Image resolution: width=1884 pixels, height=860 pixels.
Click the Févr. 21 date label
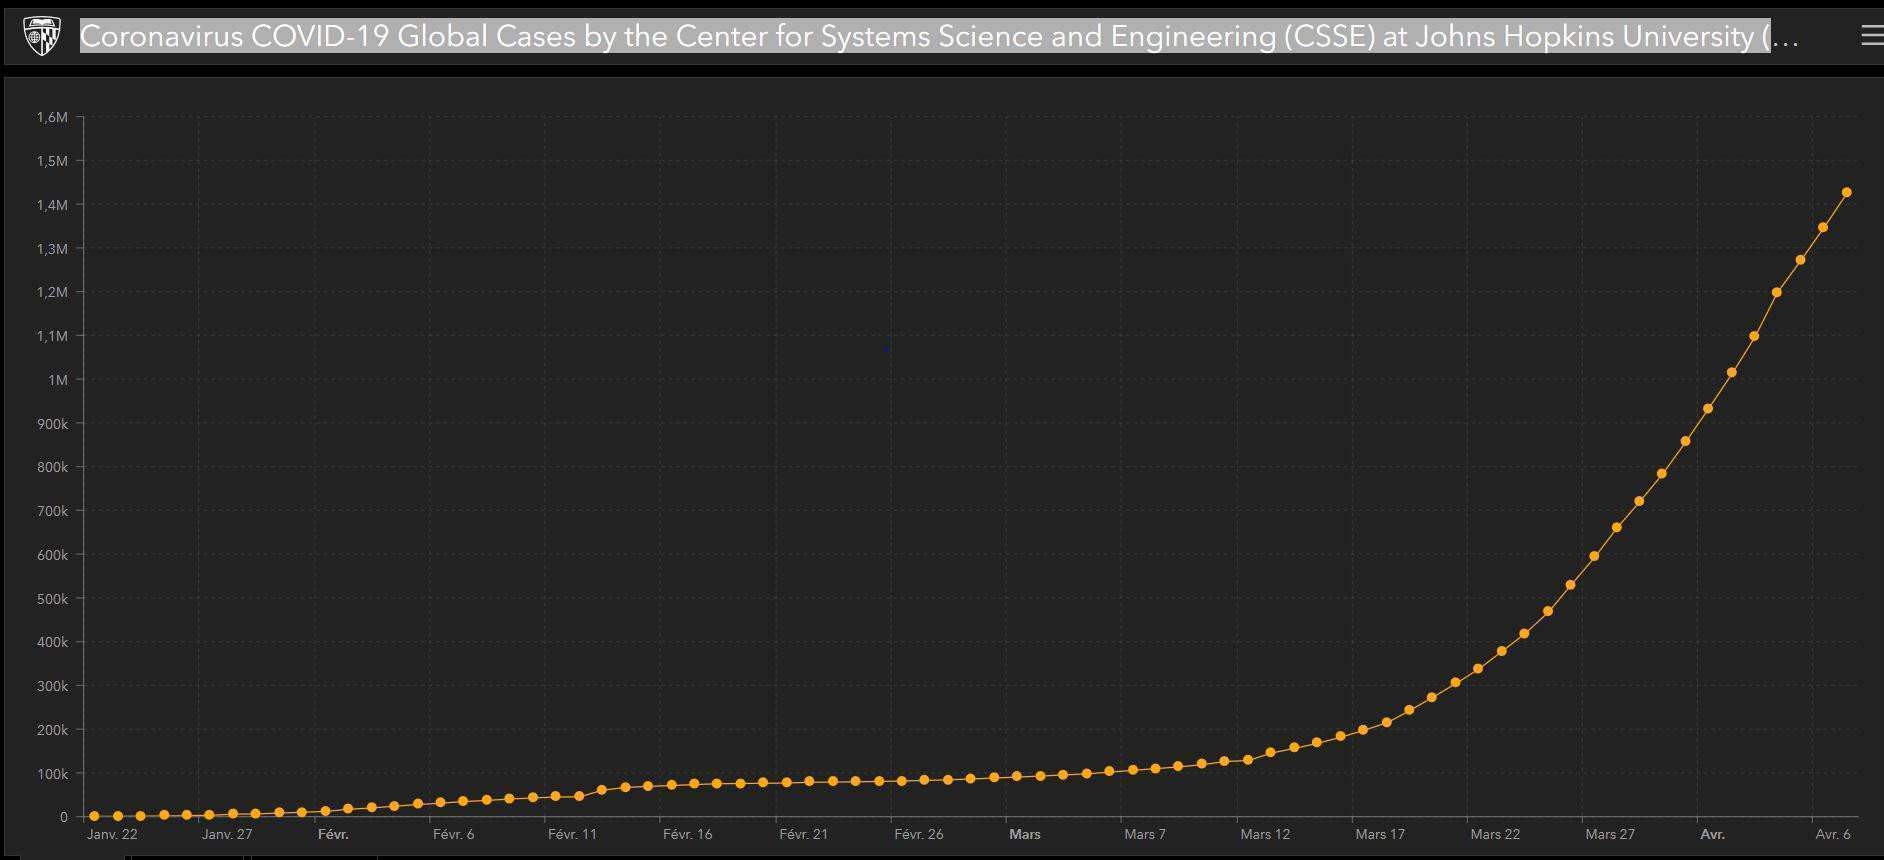point(803,834)
